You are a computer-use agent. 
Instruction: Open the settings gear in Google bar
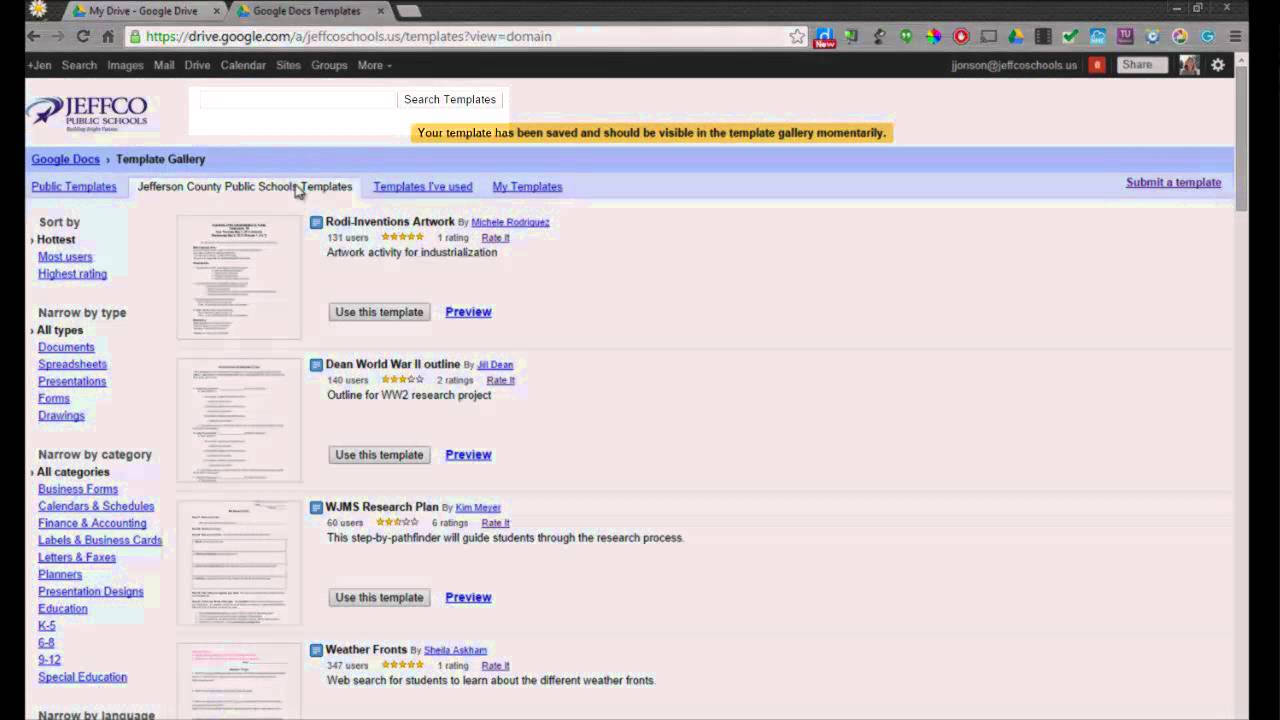tap(1218, 65)
